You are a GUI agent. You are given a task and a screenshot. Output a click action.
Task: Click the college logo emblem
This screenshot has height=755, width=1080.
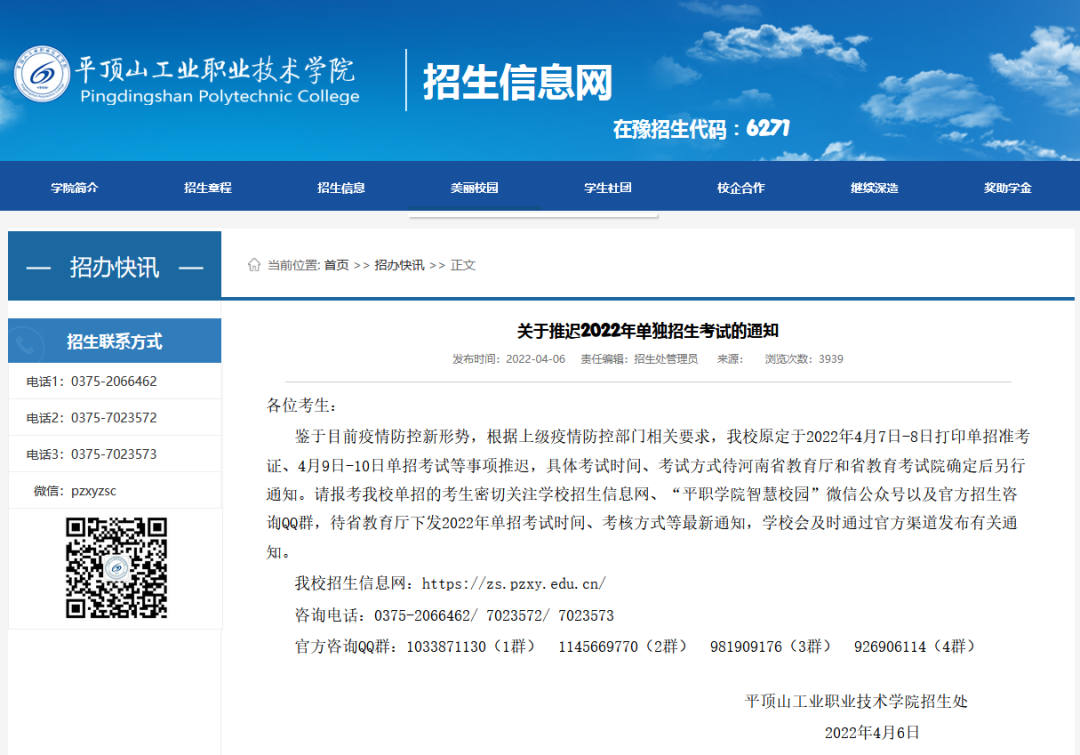[42, 78]
